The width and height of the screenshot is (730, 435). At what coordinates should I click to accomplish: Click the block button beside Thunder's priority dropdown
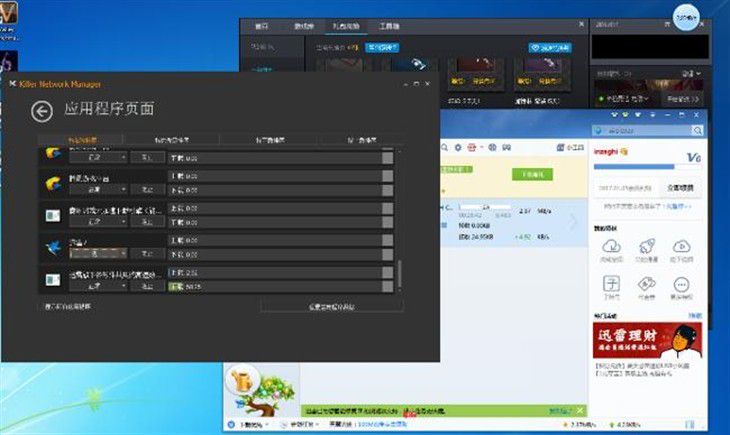pyautogui.click(x=147, y=253)
